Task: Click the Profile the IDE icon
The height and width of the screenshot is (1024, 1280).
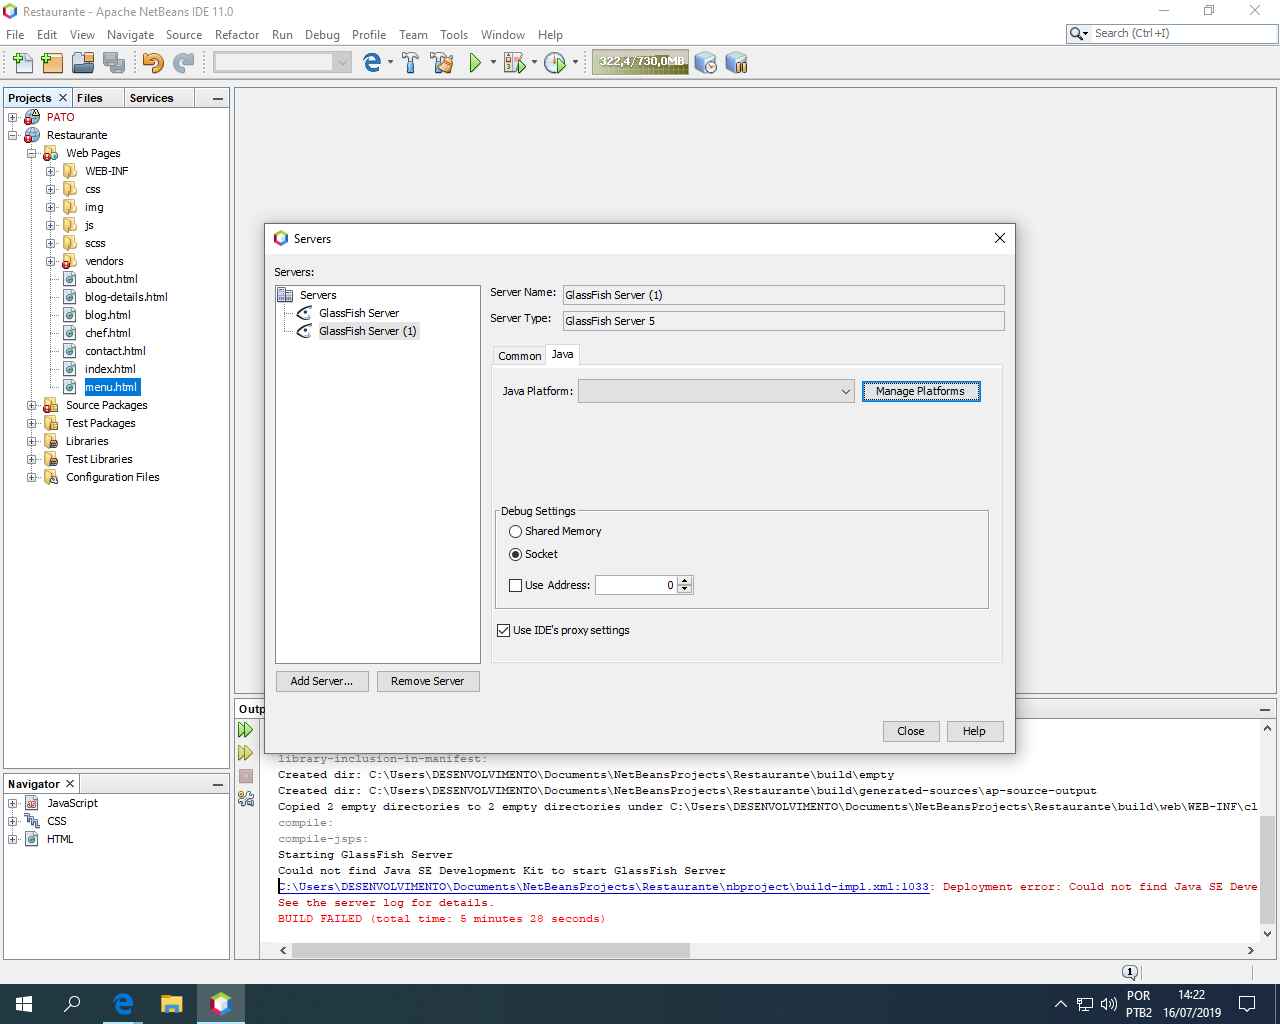Action: coord(706,63)
